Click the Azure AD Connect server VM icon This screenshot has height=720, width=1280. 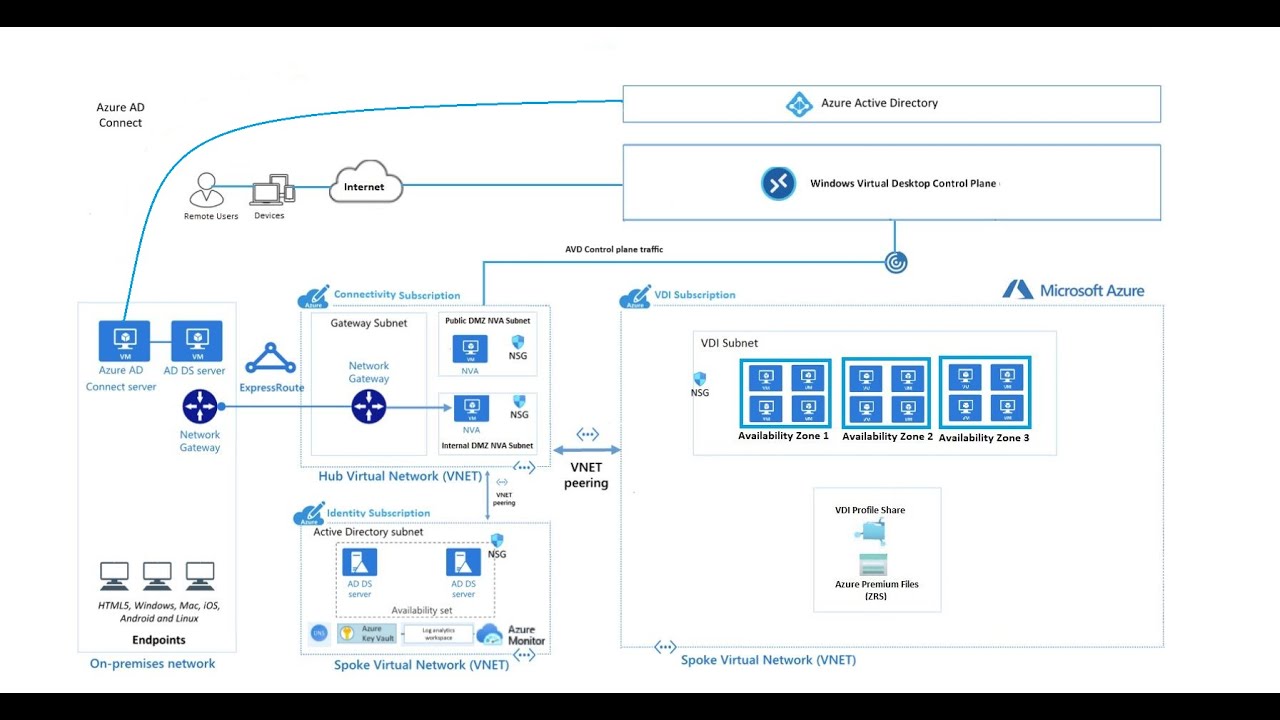tap(123, 341)
